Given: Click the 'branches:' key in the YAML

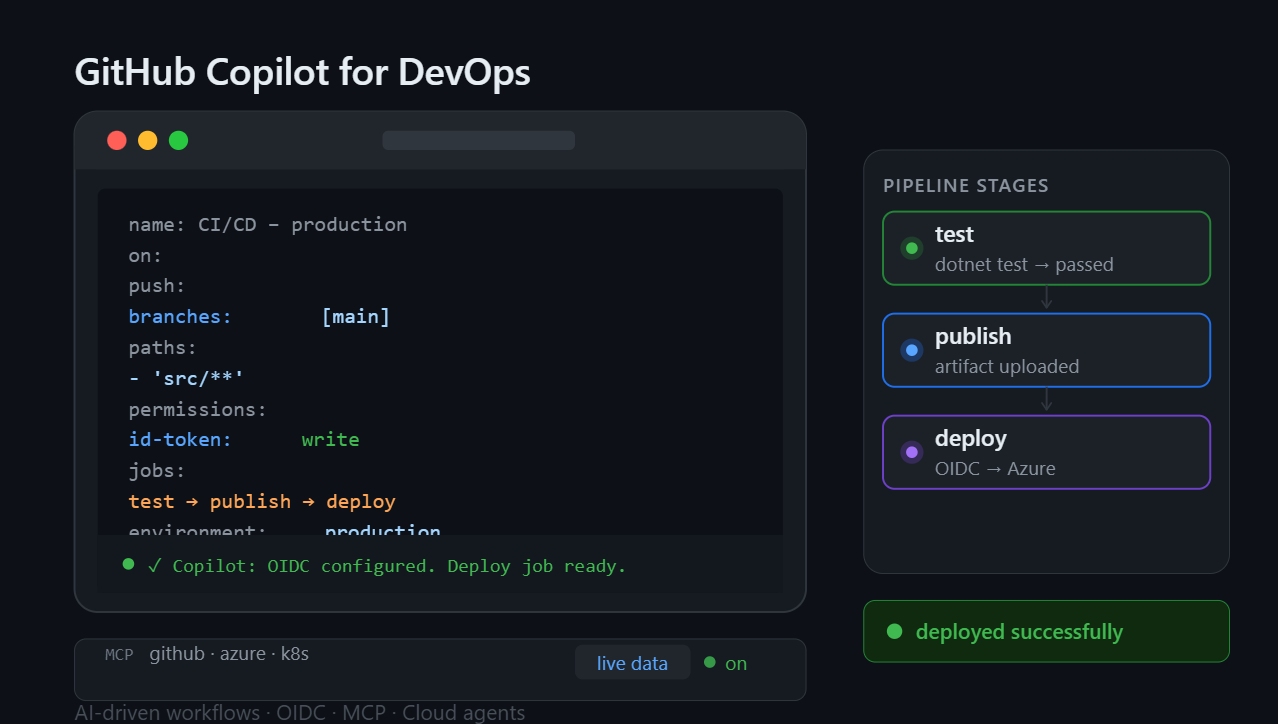Looking at the screenshot, I should coord(180,317).
